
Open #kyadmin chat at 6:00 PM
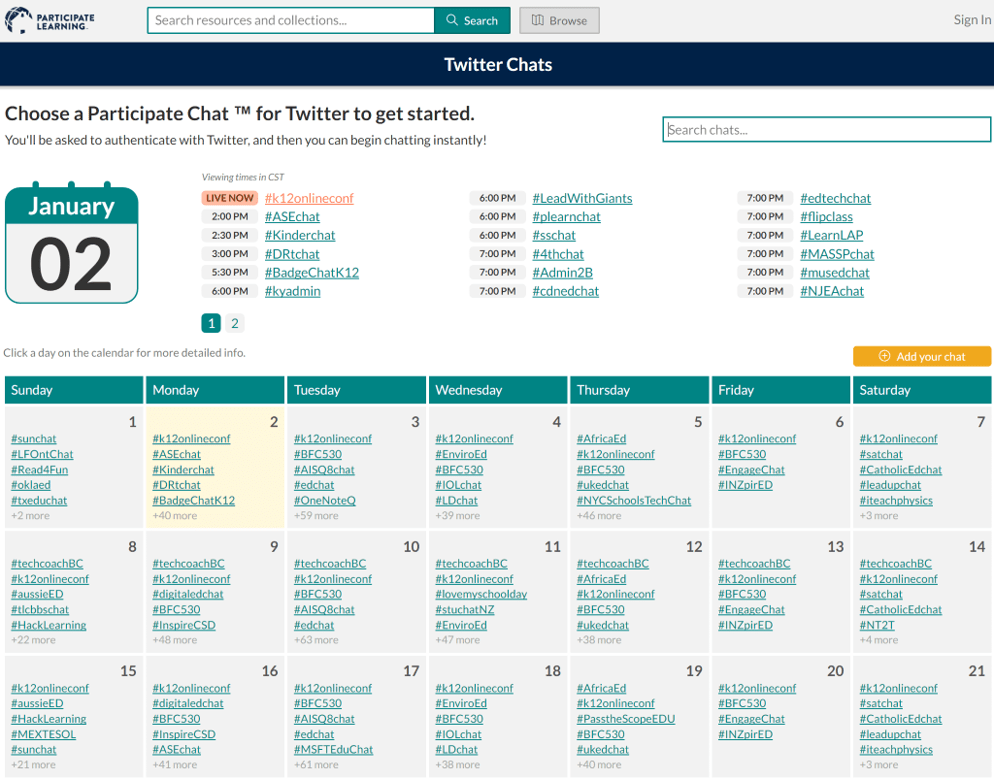[293, 291]
